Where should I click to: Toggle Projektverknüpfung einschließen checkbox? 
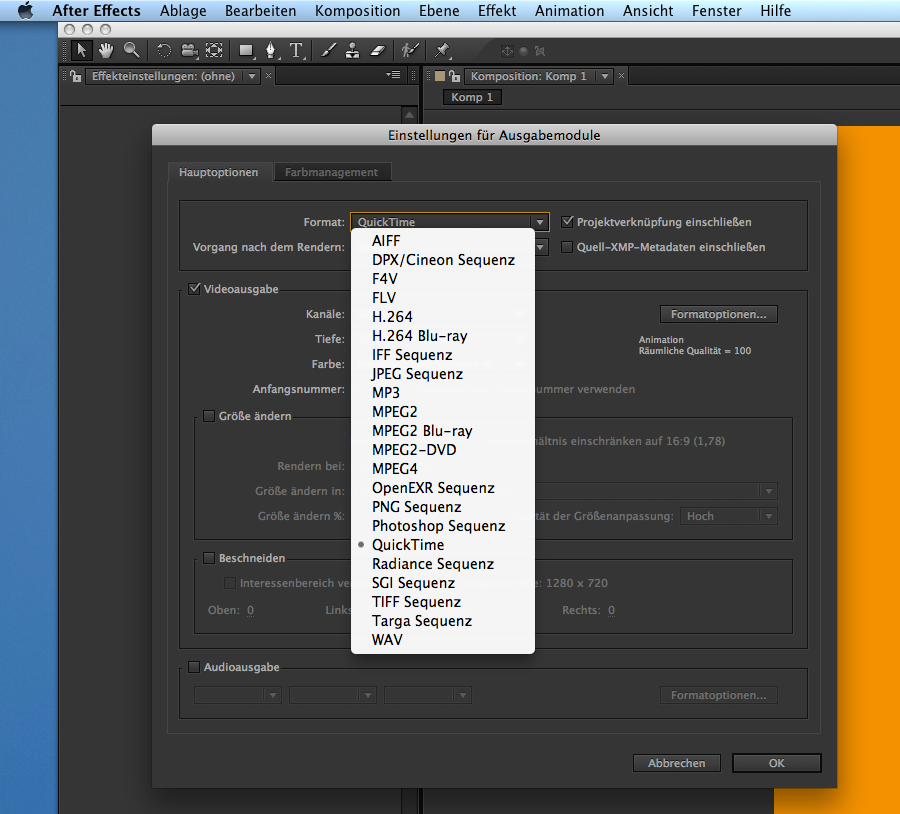click(x=567, y=222)
